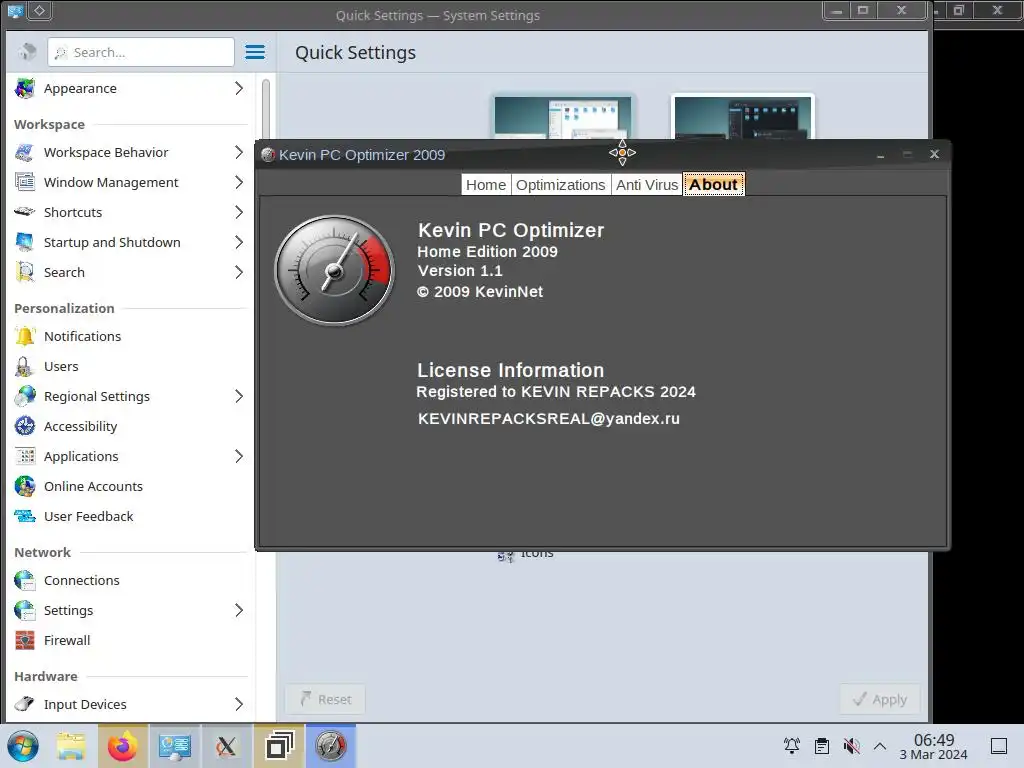This screenshot has height=768, width=1024.
Task: Launch Firefox from the taskbar
Action: (122, 746)
